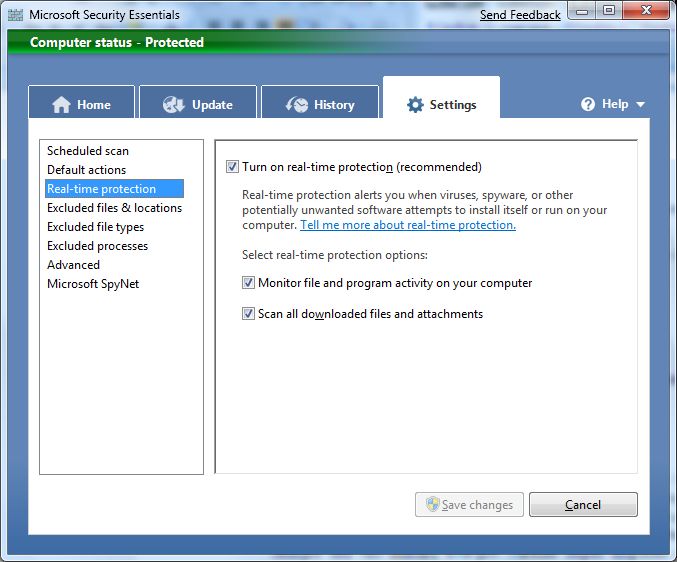Select Real-time protection in settings list
Image resolution: width=677 pixels, height=562 pixels.
point(114,189)
